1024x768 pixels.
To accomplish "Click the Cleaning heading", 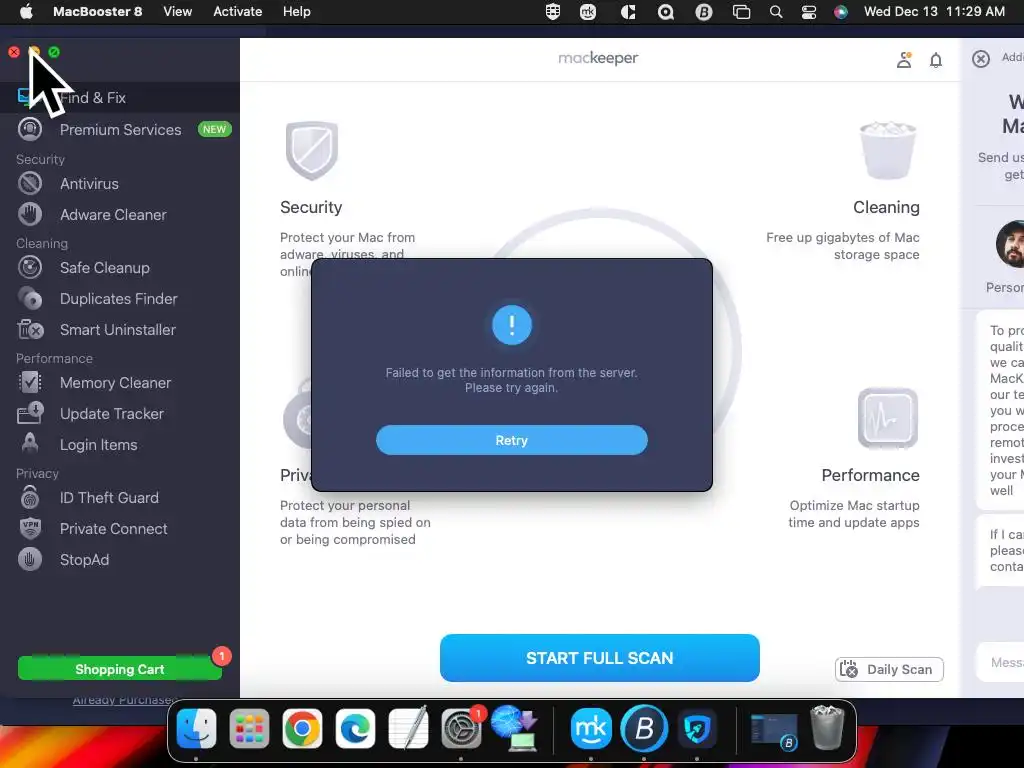I will (886, 207).
